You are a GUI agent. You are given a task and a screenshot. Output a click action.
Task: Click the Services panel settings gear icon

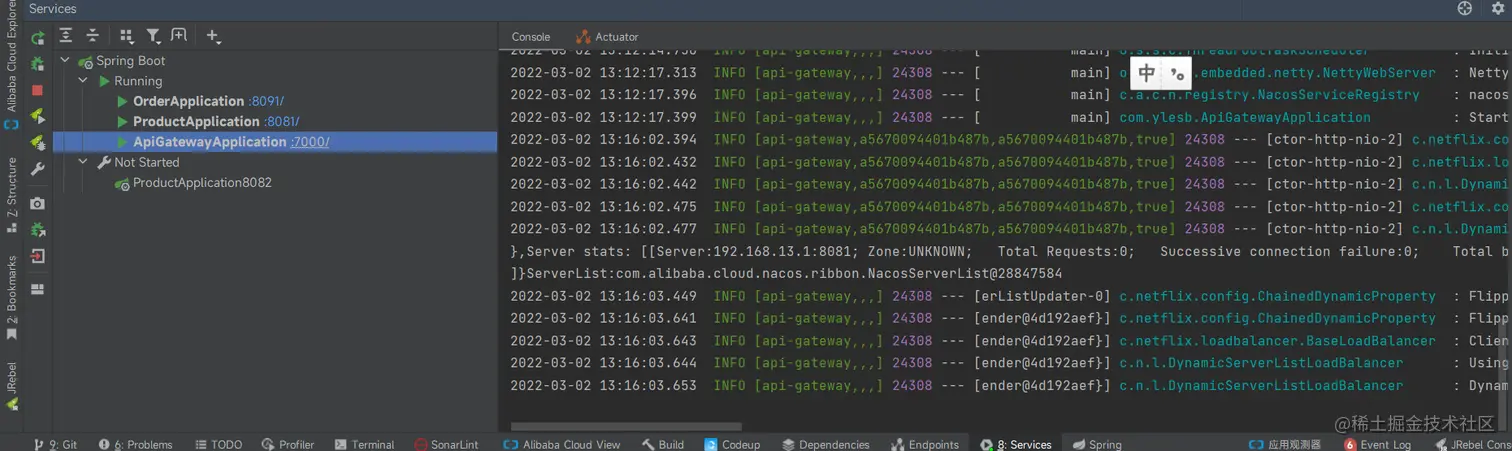1497,8
